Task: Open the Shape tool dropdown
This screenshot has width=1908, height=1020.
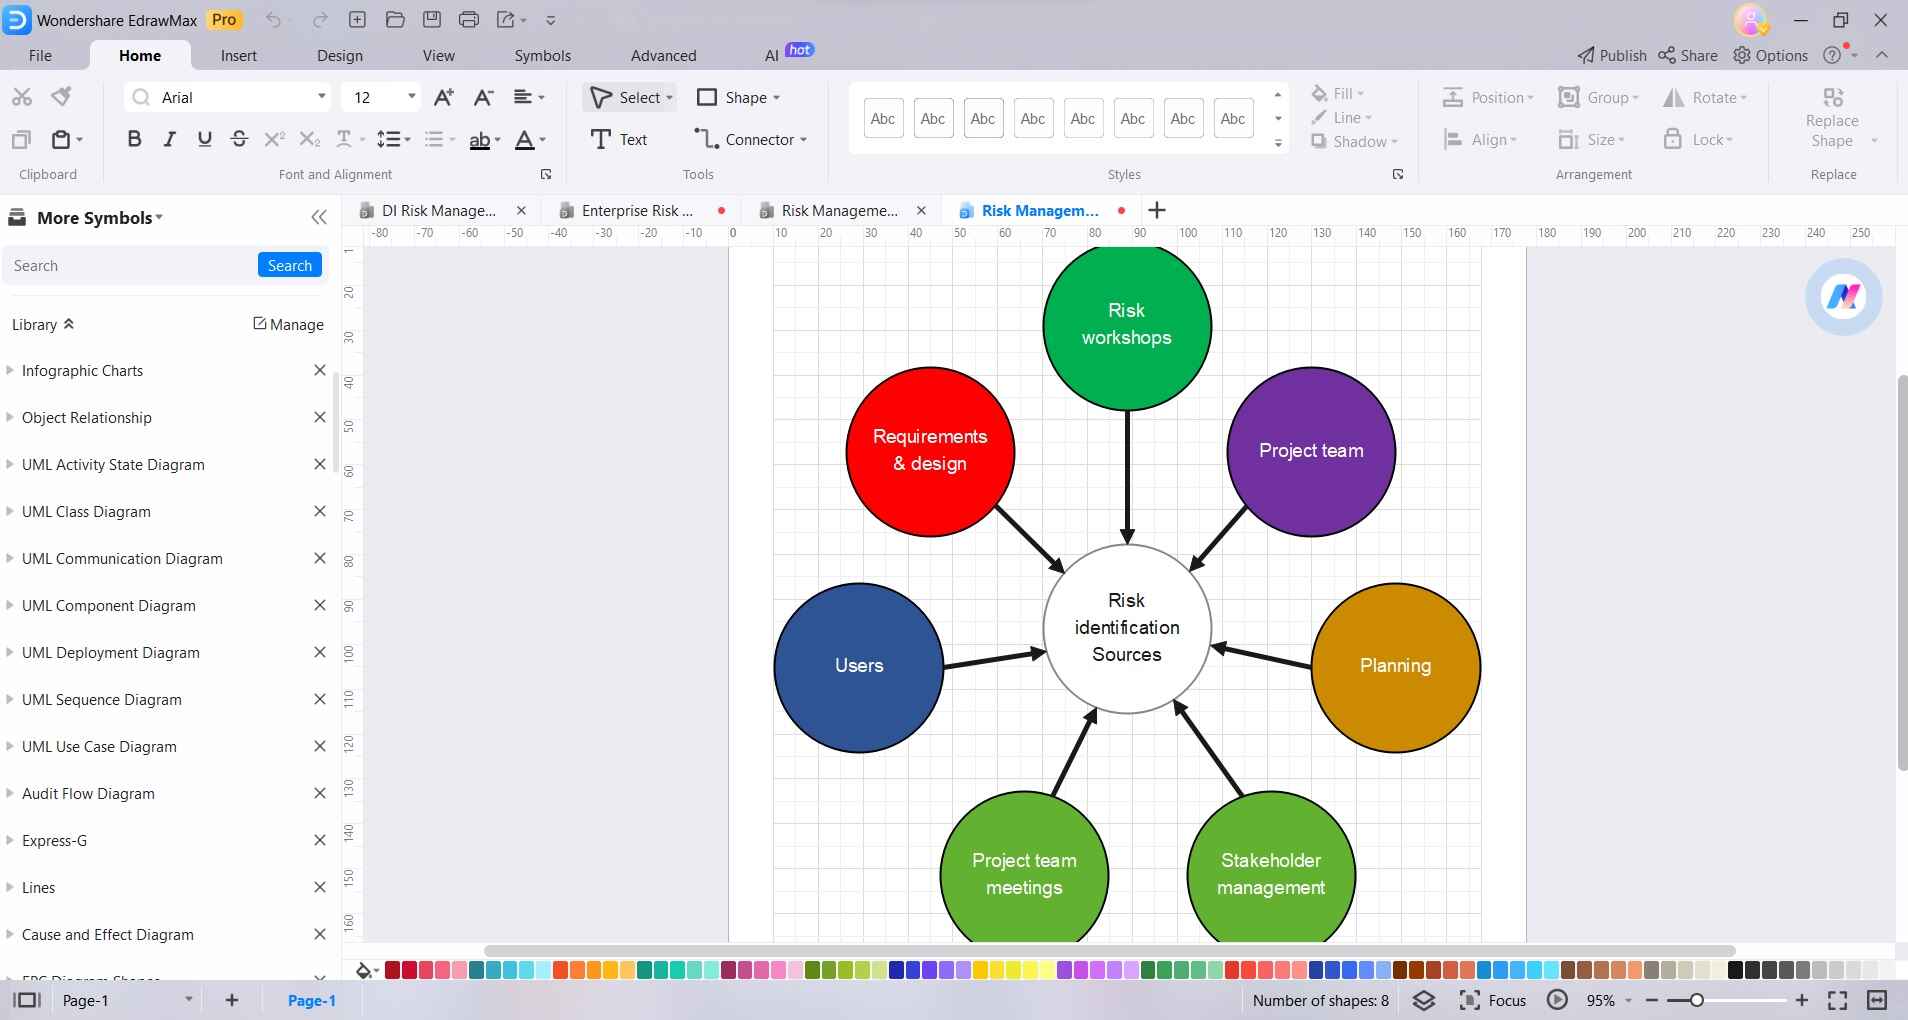Action: click(x=777, y=98)
